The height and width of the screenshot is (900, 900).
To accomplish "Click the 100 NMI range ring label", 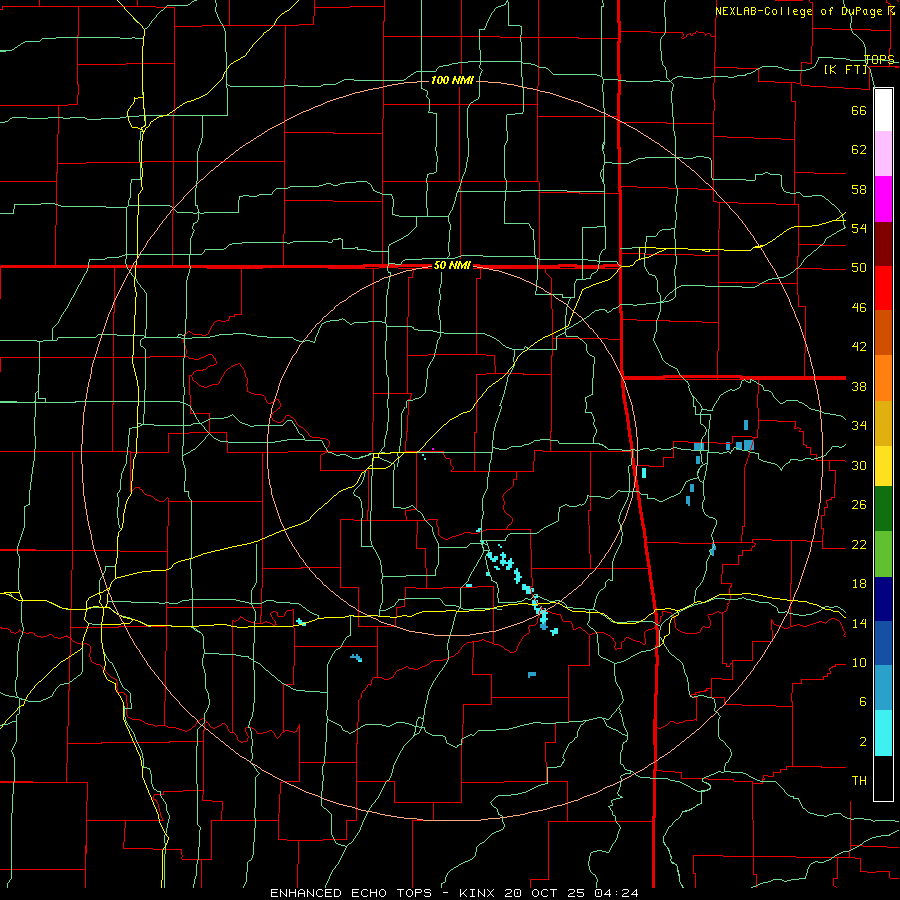I will (452, 80).
